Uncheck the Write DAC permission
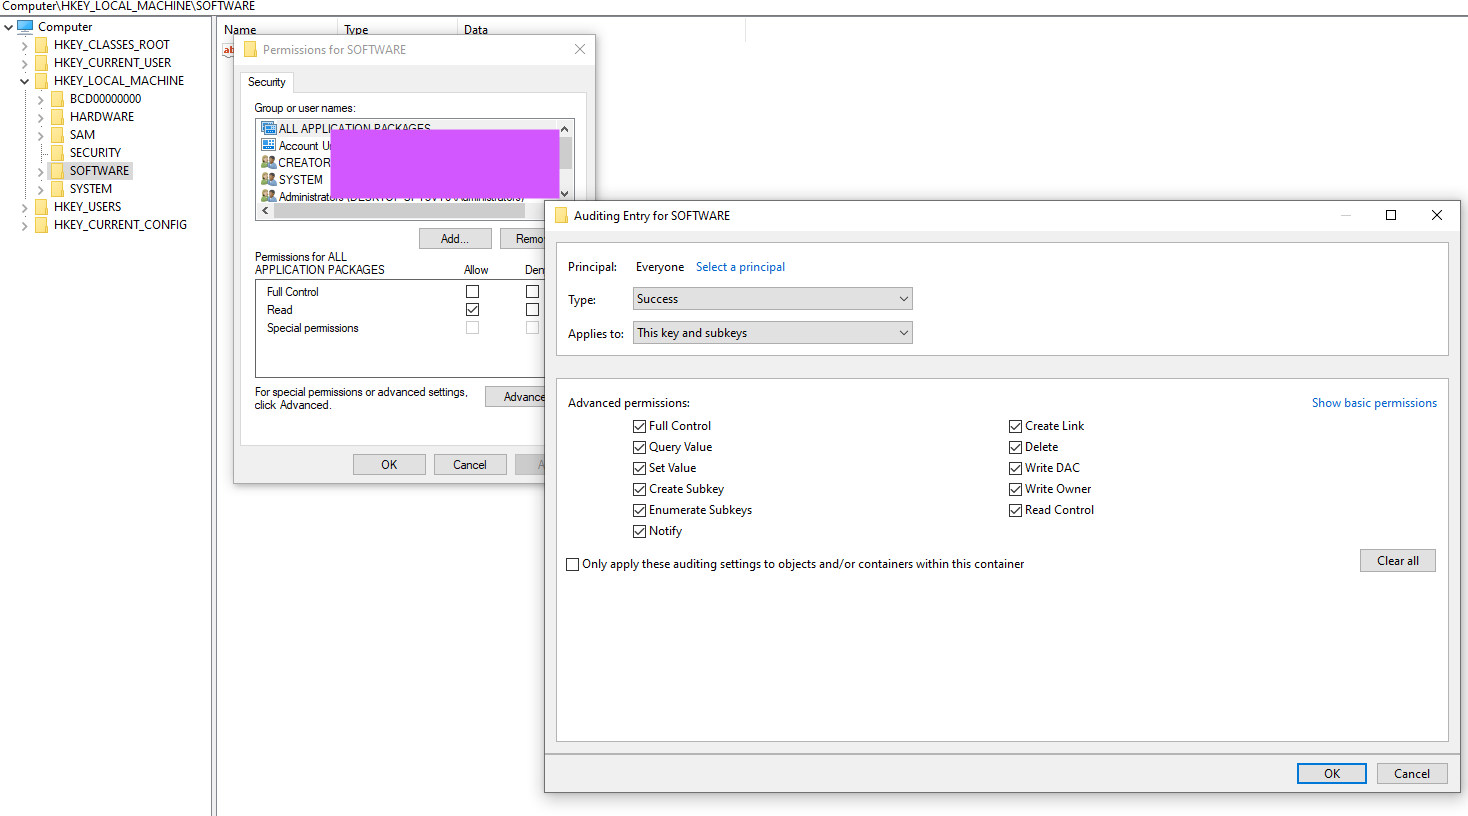 [1016, 468]
